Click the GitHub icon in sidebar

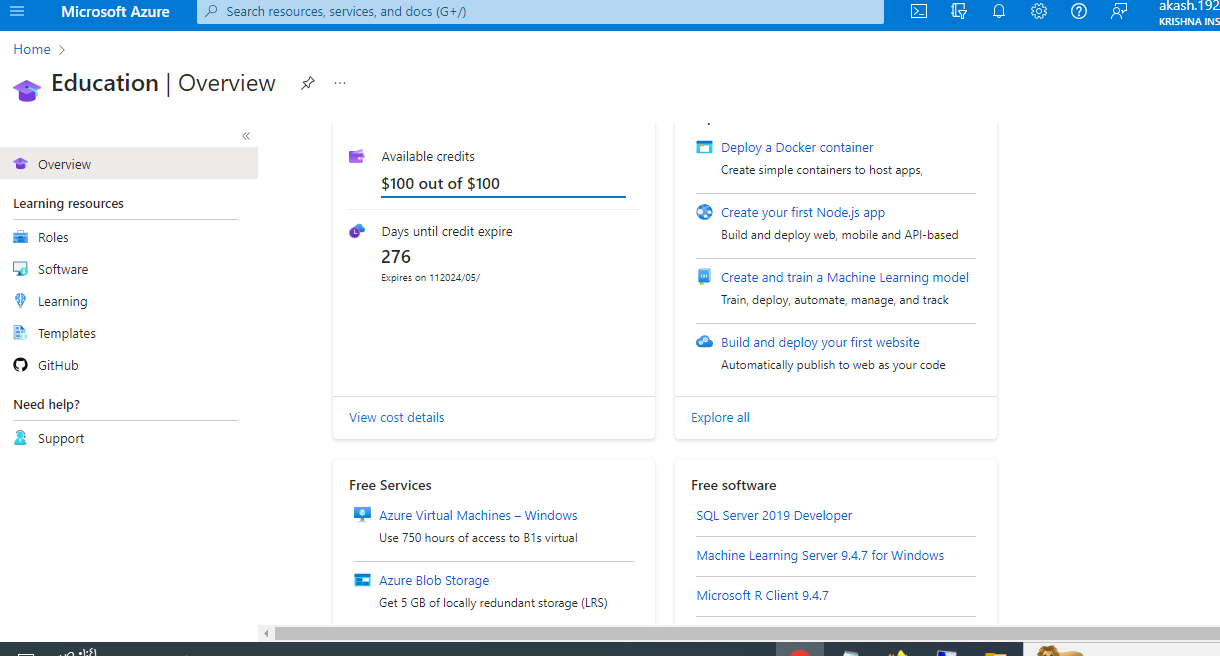[20, 365]
